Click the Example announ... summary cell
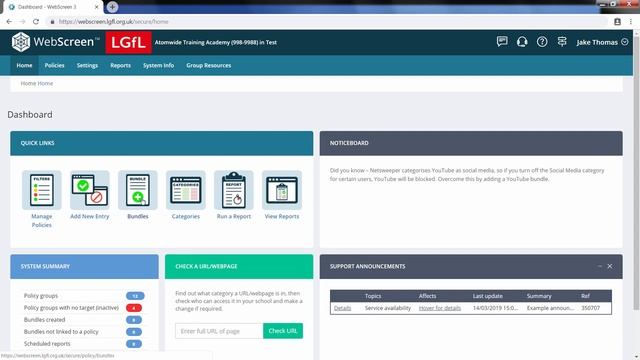This screenshot has width=640, height=360. pyautogui.click(x=550, y=308)
